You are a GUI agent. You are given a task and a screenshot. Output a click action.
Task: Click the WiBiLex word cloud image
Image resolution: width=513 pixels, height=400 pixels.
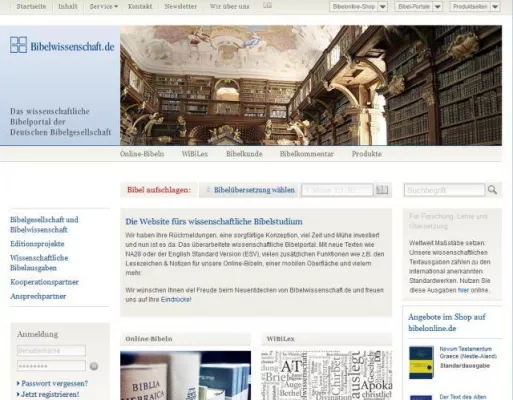click(x=327, y=375)
